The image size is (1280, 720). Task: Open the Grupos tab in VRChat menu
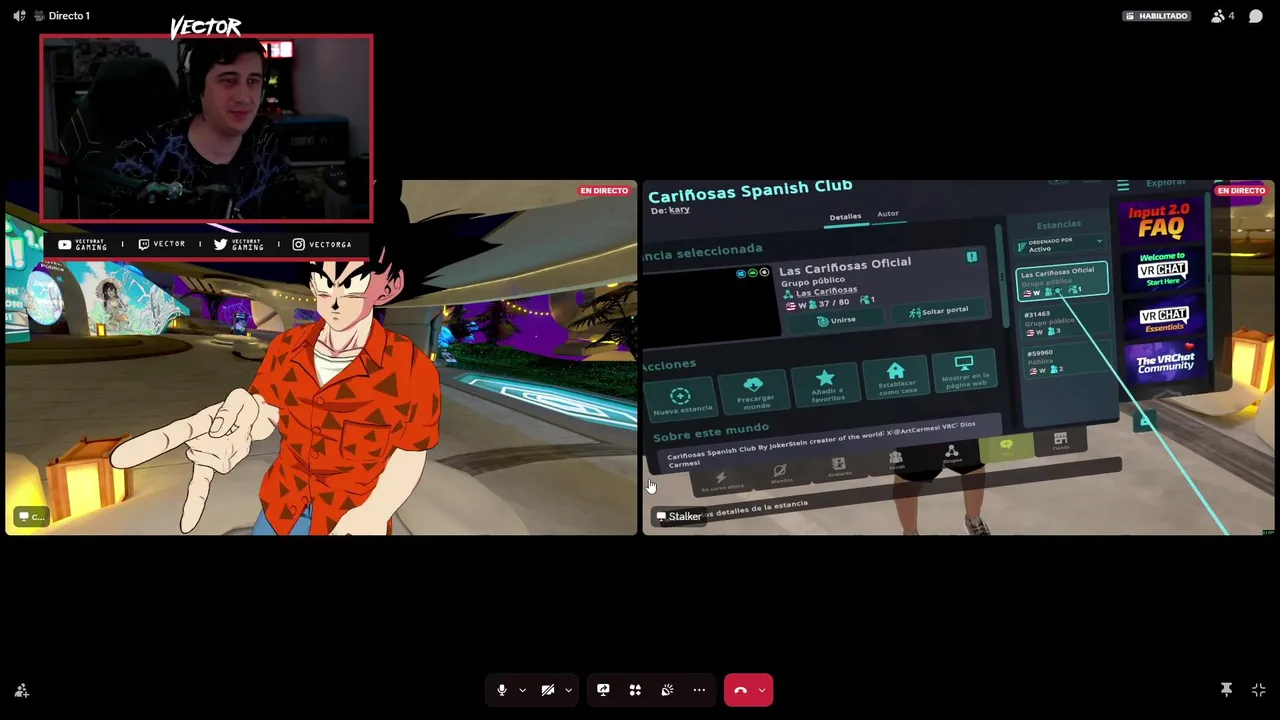951,454
